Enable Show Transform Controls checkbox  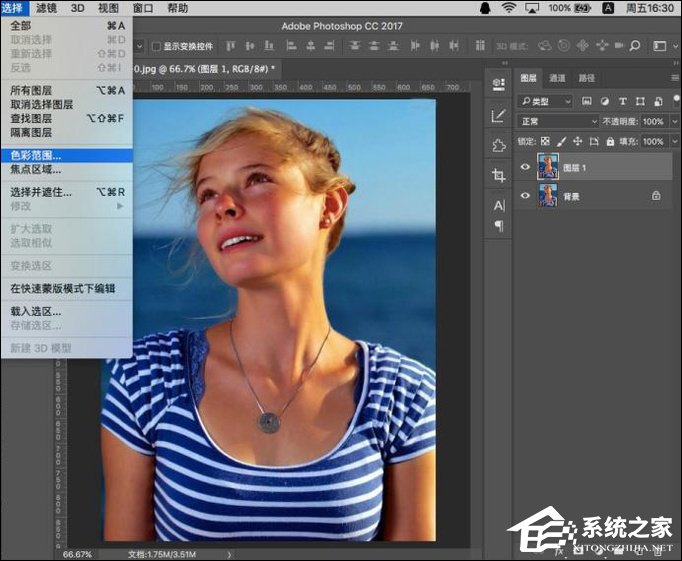(156, 46)
